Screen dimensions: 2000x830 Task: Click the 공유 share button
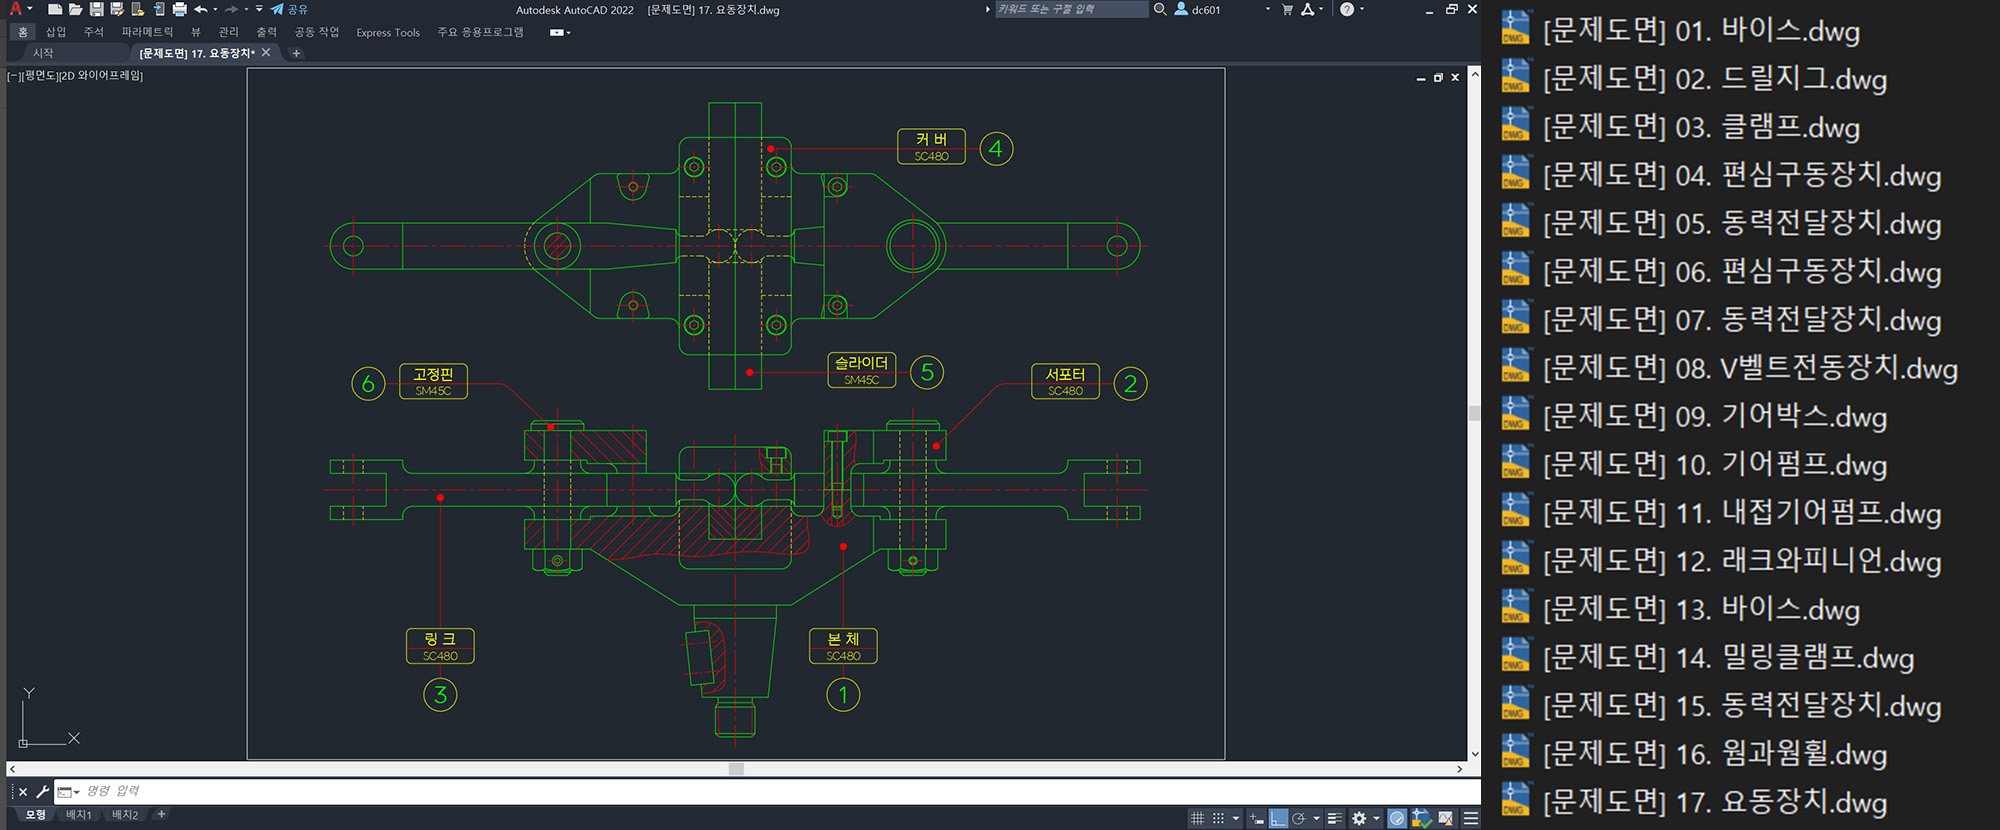coord(289,9)
